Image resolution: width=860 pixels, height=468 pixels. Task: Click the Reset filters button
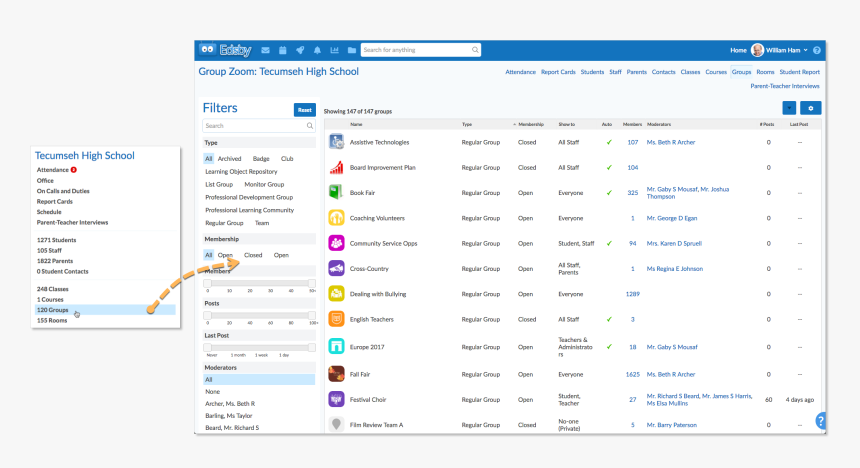coord(305,109)
